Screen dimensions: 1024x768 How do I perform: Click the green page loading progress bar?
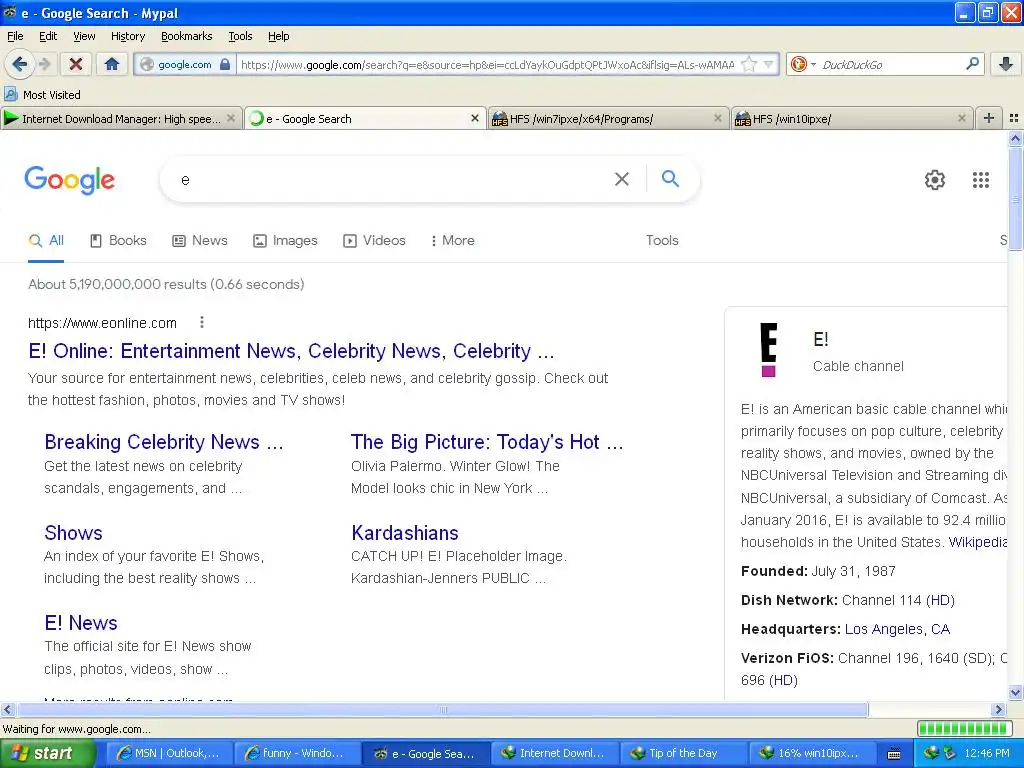pyautogui.click(x=965, y=728)
